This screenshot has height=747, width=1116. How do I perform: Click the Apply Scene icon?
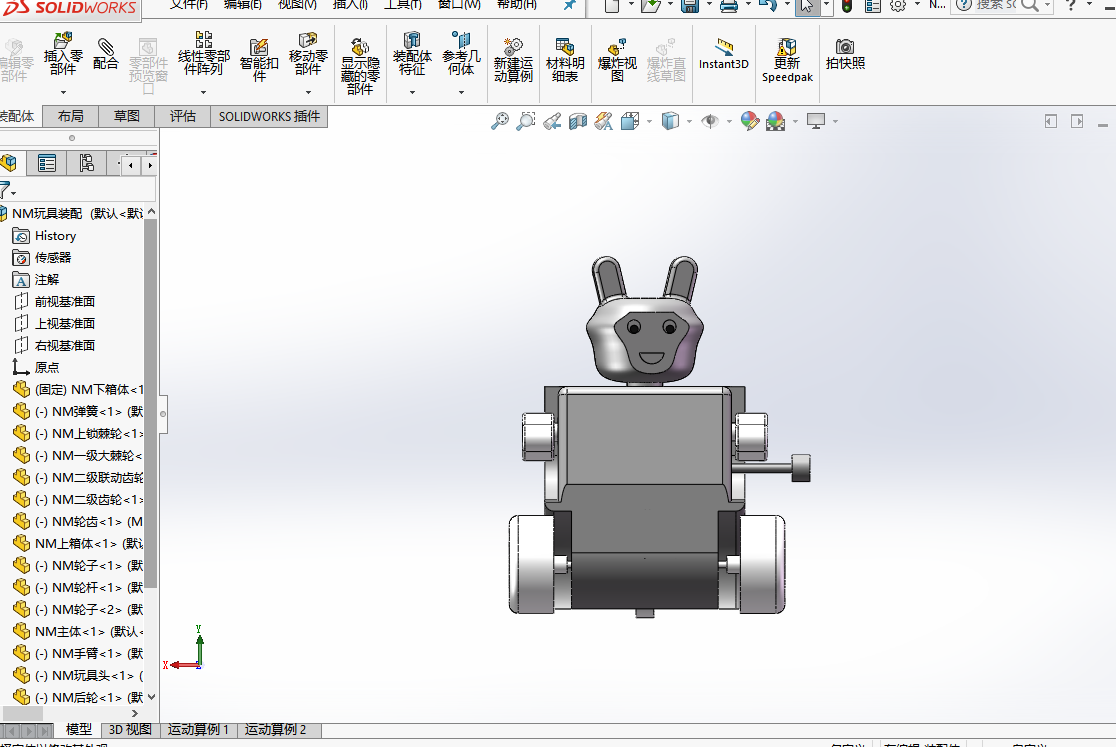[x=776, y=122]
